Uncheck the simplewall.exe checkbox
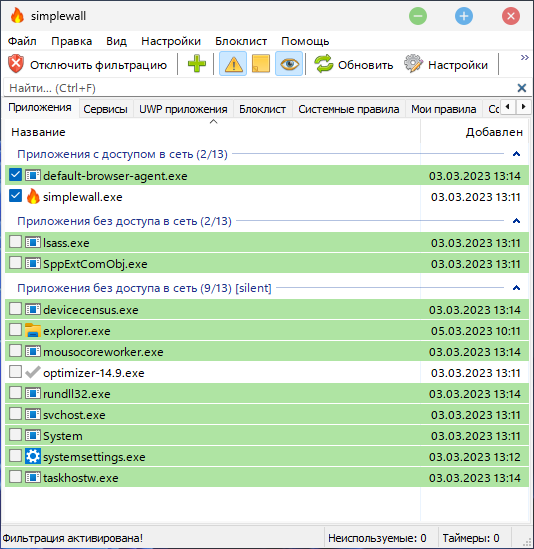The height and width of the screenshot is (549, 534). point(15,196)
